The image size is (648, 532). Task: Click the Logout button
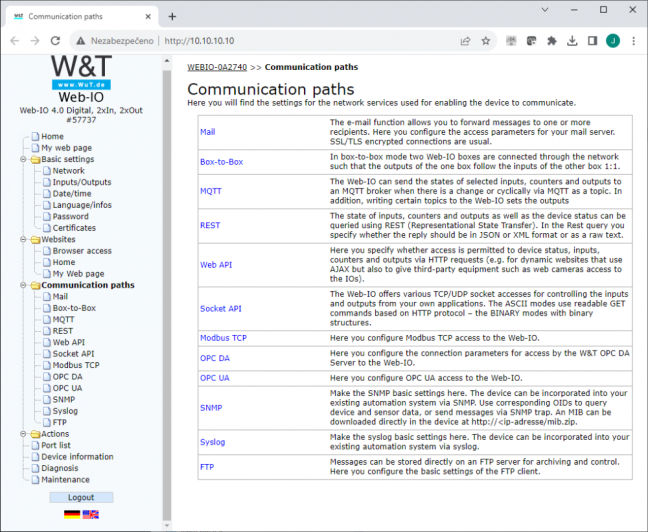coord(81,497)
